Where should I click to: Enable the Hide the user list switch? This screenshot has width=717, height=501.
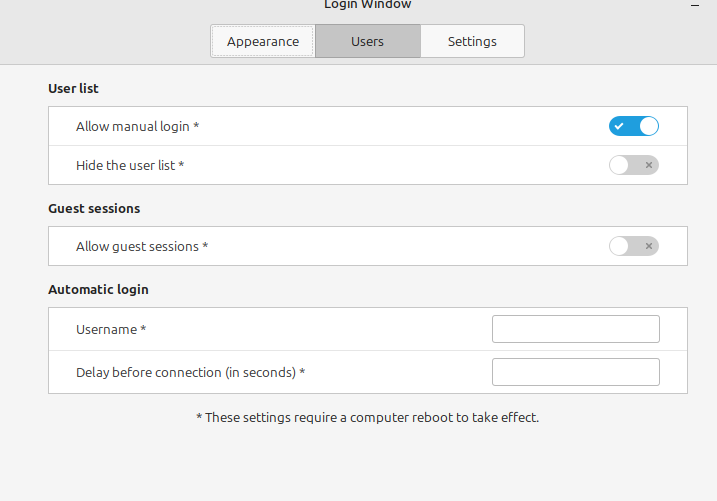click(x=634, y=165)
